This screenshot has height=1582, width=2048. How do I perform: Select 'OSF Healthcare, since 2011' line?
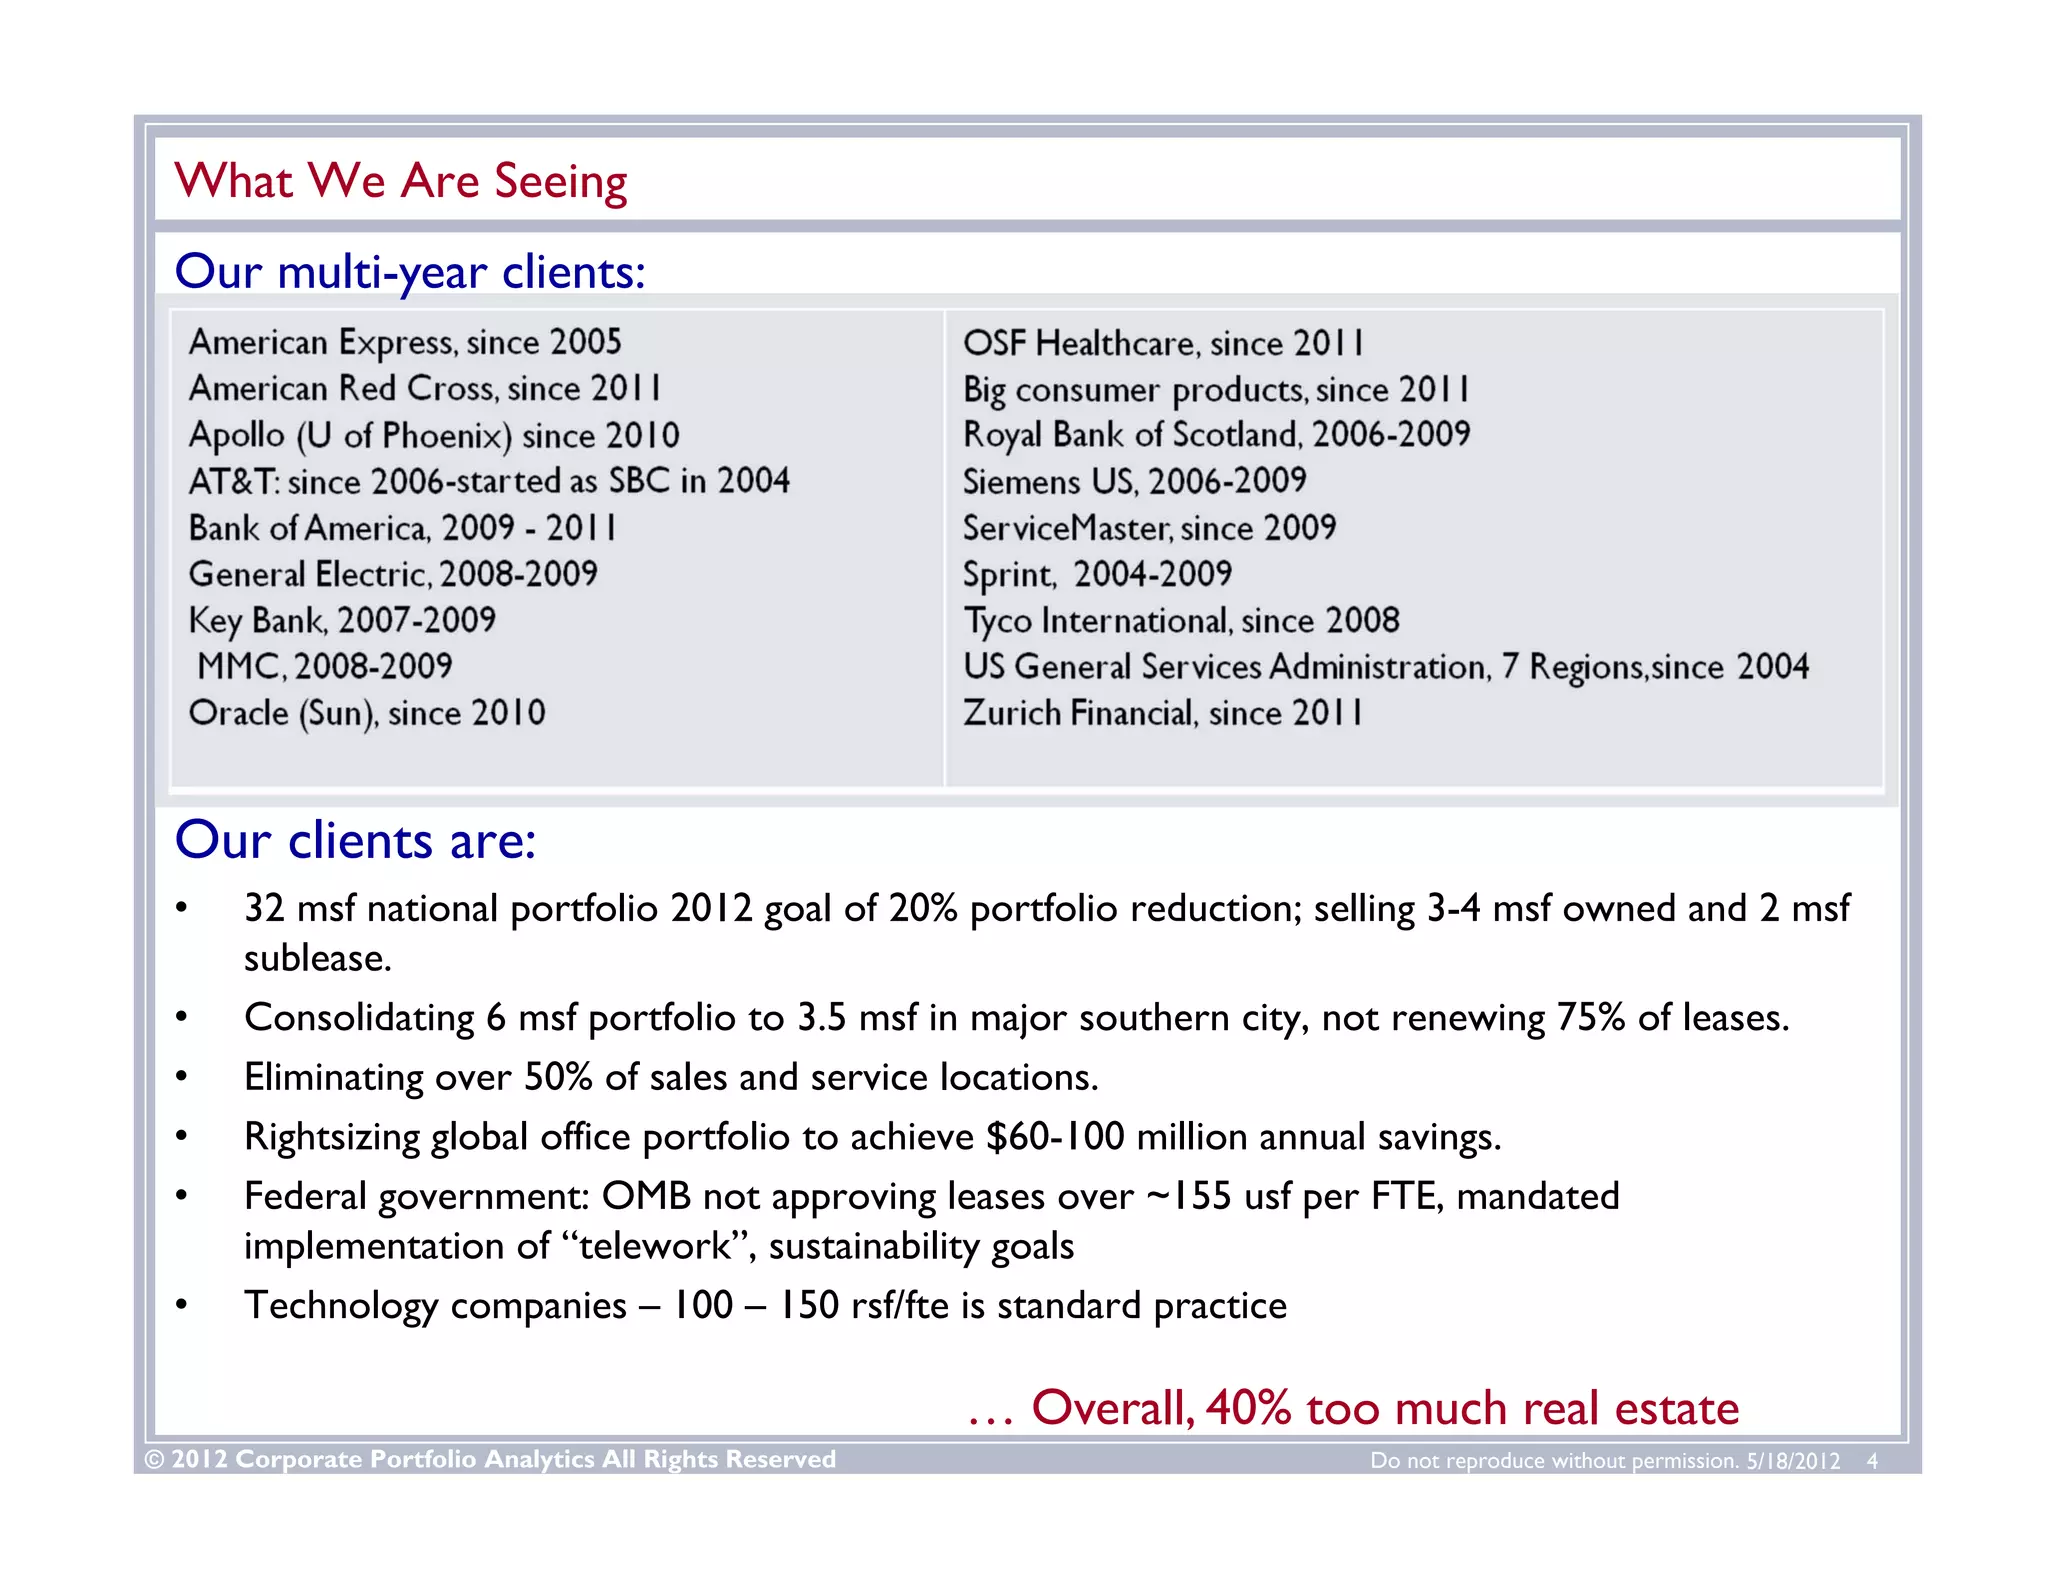click(1162, 343)
